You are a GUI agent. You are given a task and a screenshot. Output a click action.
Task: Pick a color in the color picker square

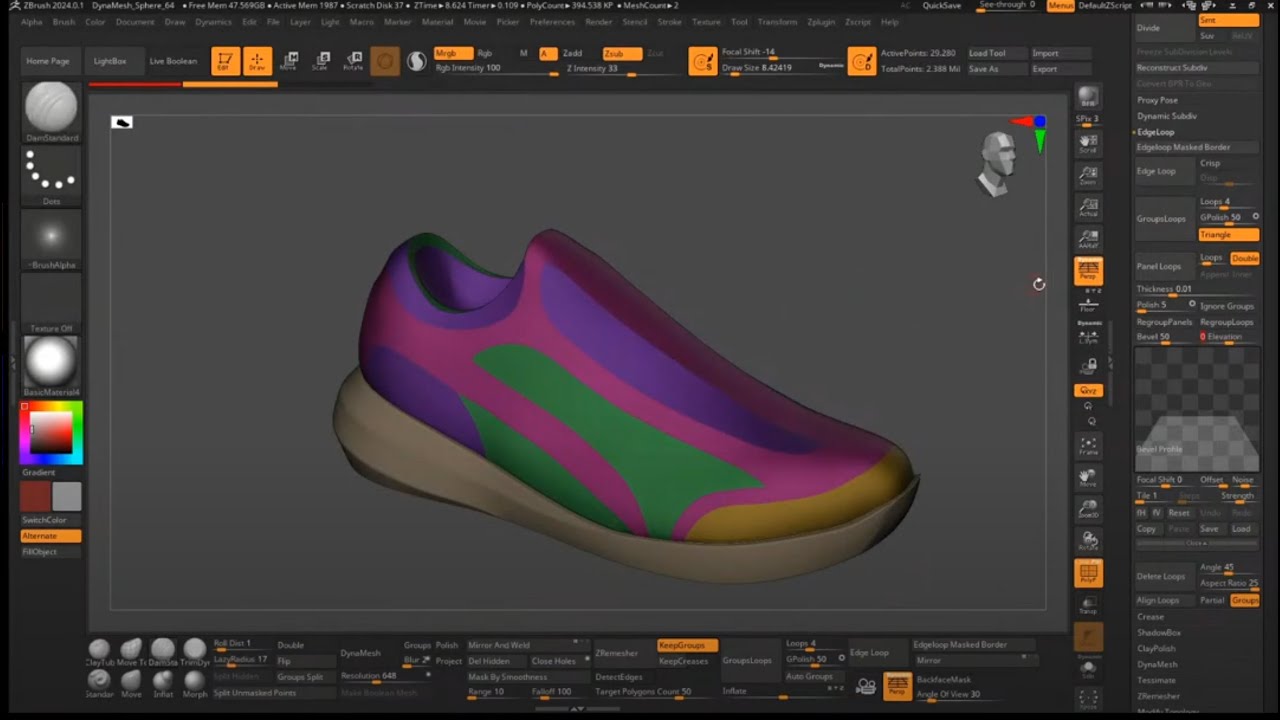coord(51,434)
